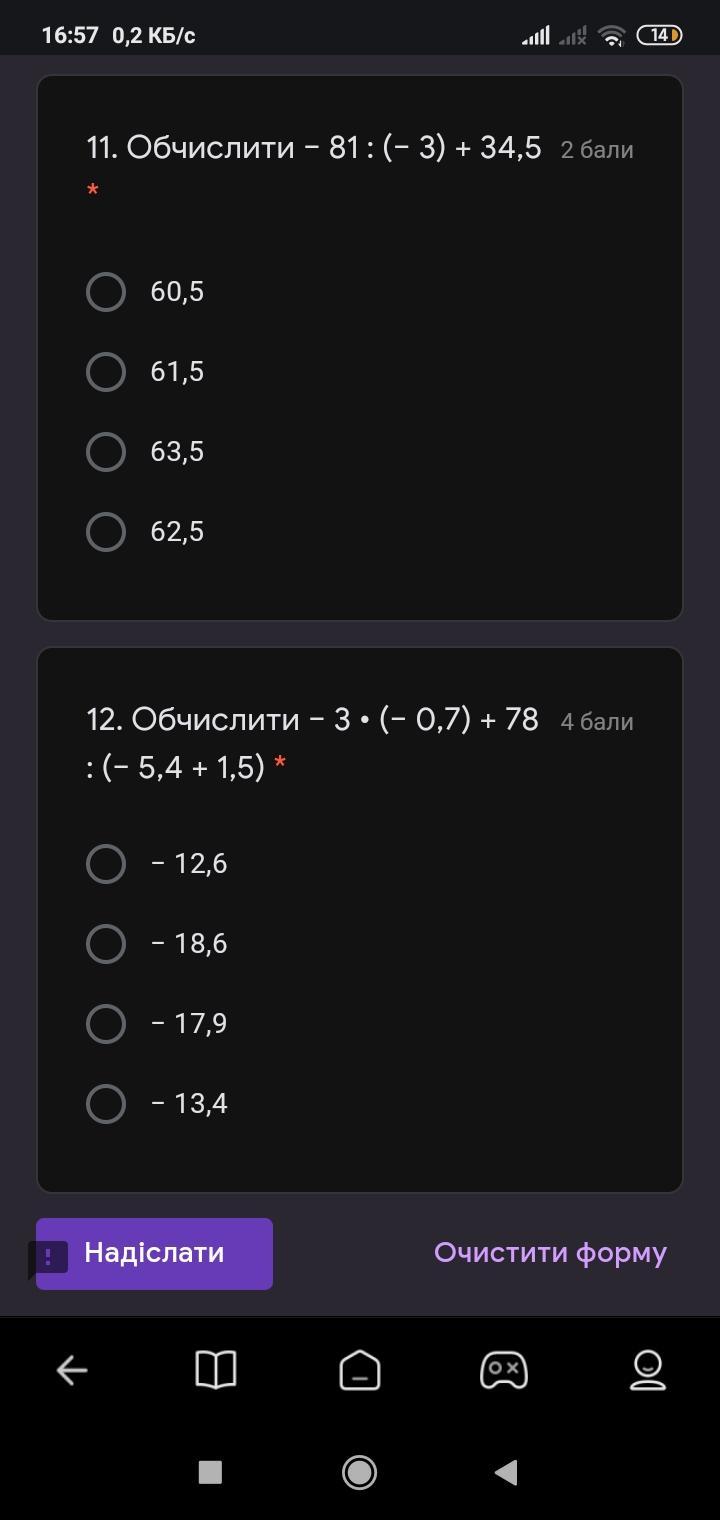Tap the Android home circle button
Image resolution: width=720 pixels, height=1520 pixels.
click(359, 1472)
